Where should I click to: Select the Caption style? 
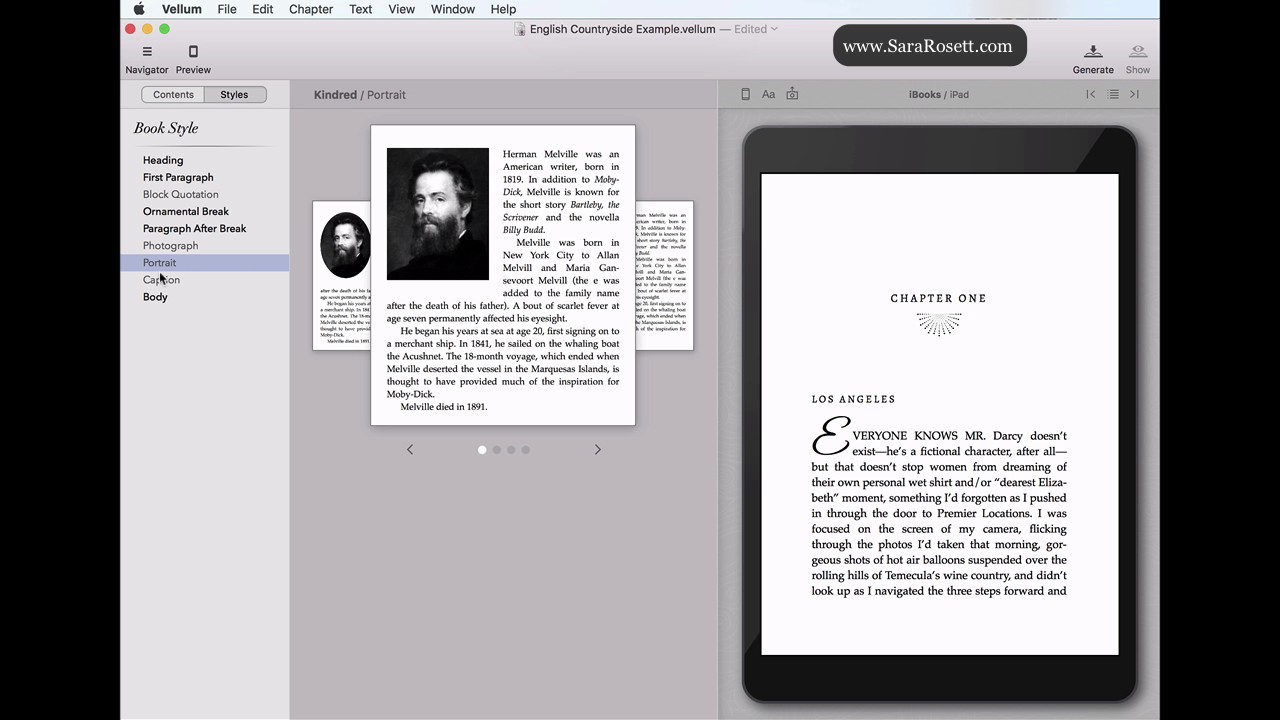point(161,280)
